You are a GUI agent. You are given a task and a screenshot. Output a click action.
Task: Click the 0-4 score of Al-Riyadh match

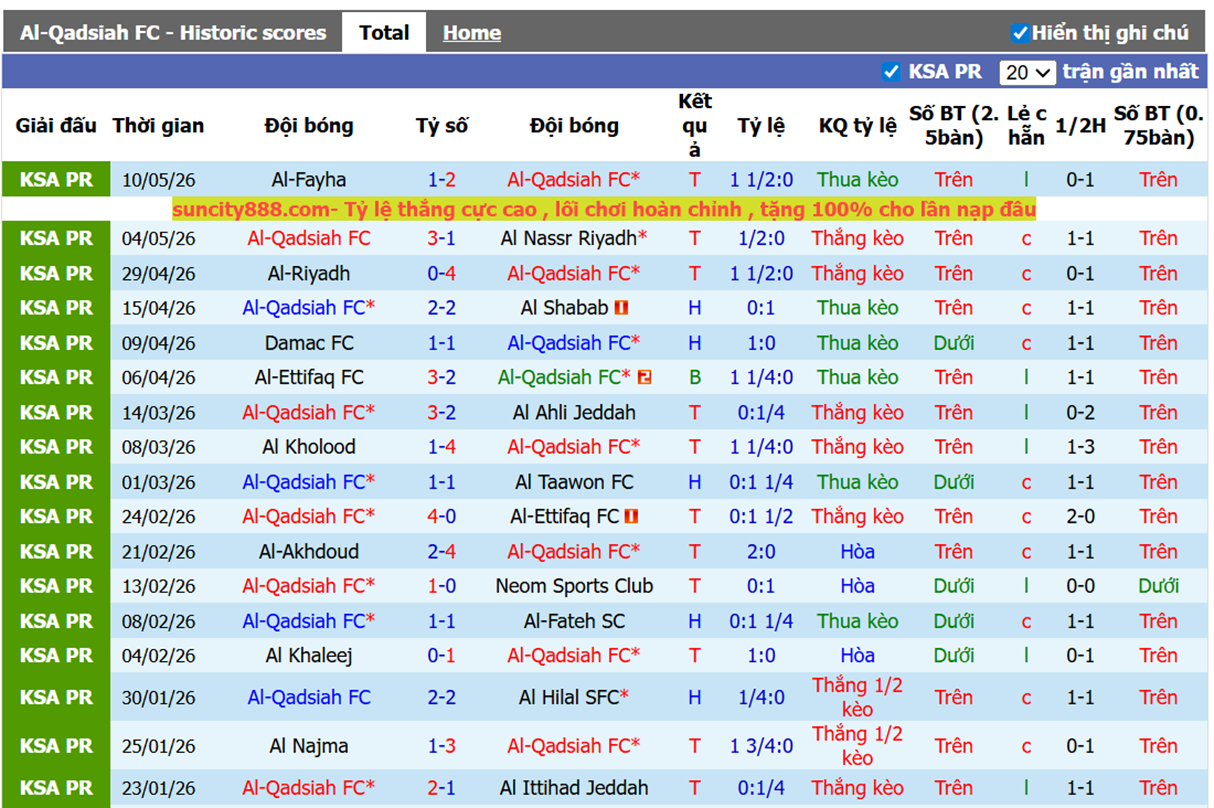point(442,273)
